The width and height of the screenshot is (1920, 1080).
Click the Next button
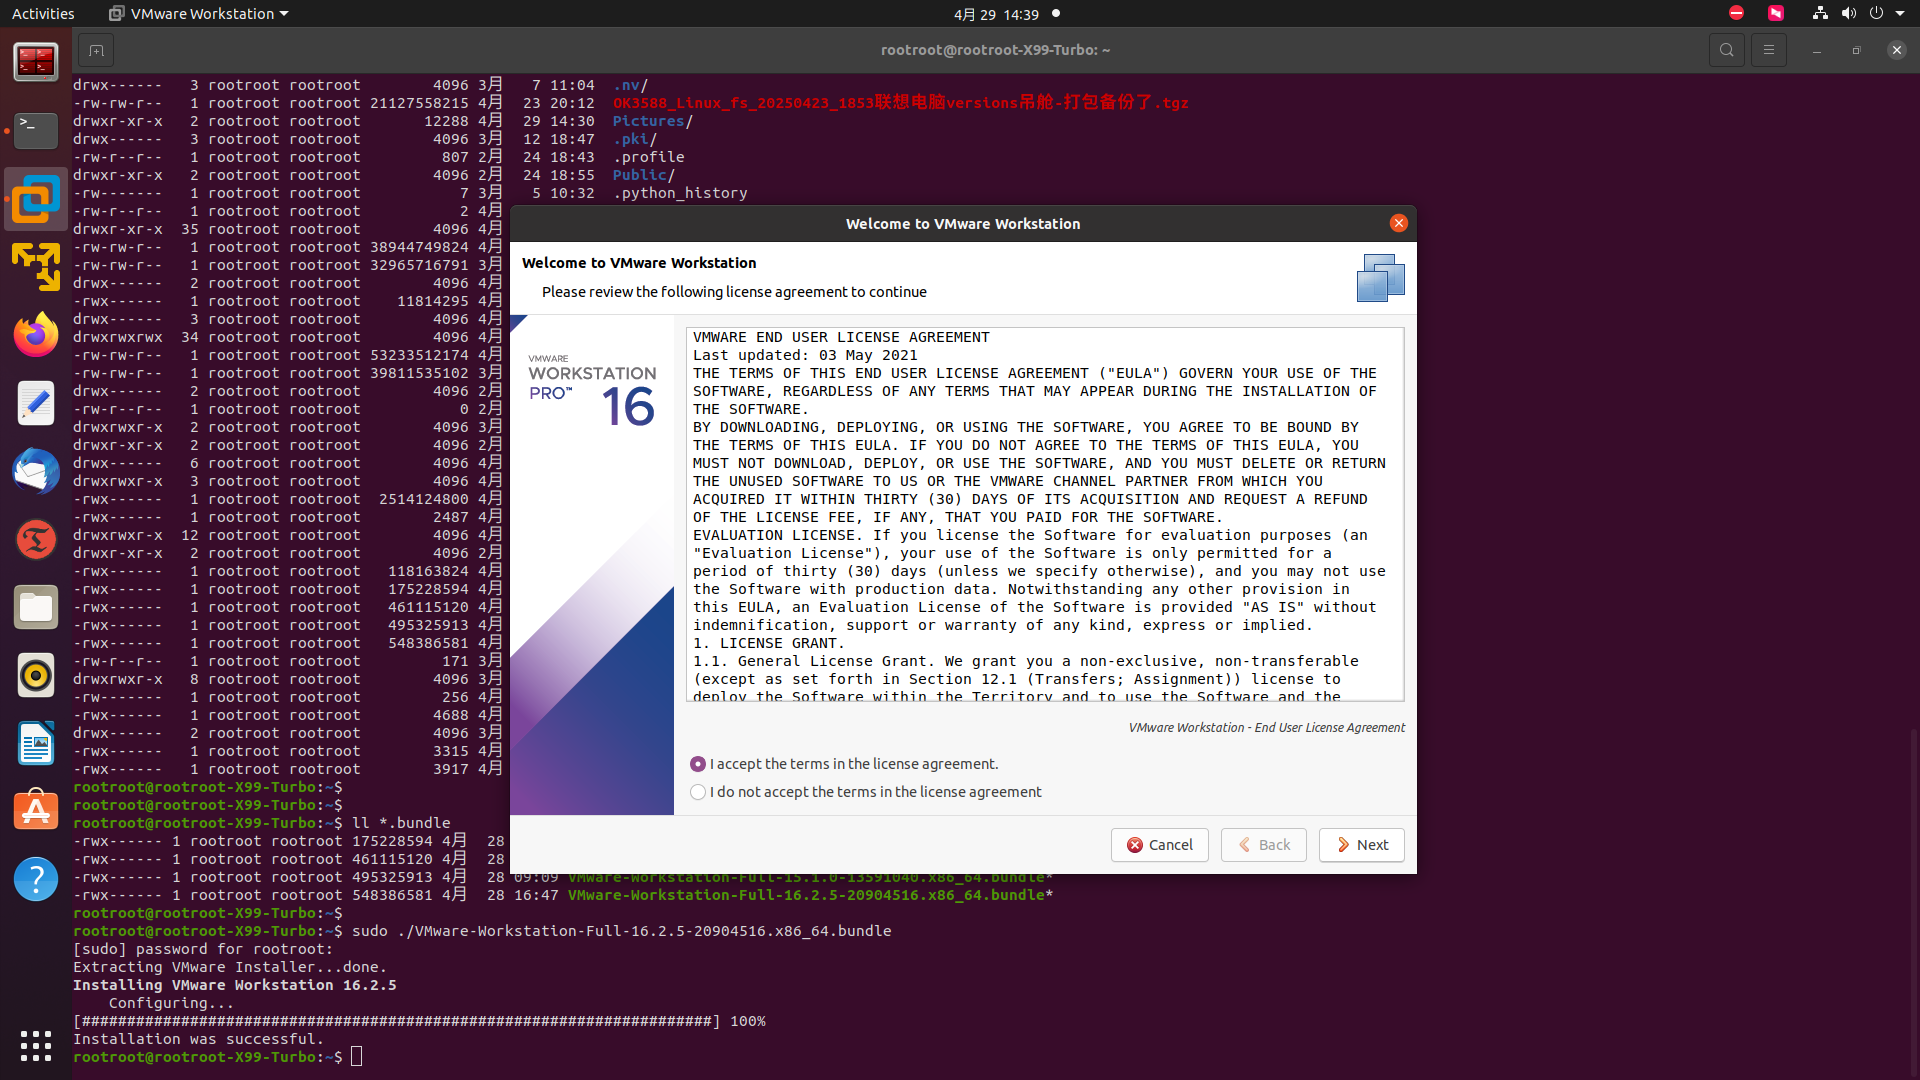(1361, 845)
